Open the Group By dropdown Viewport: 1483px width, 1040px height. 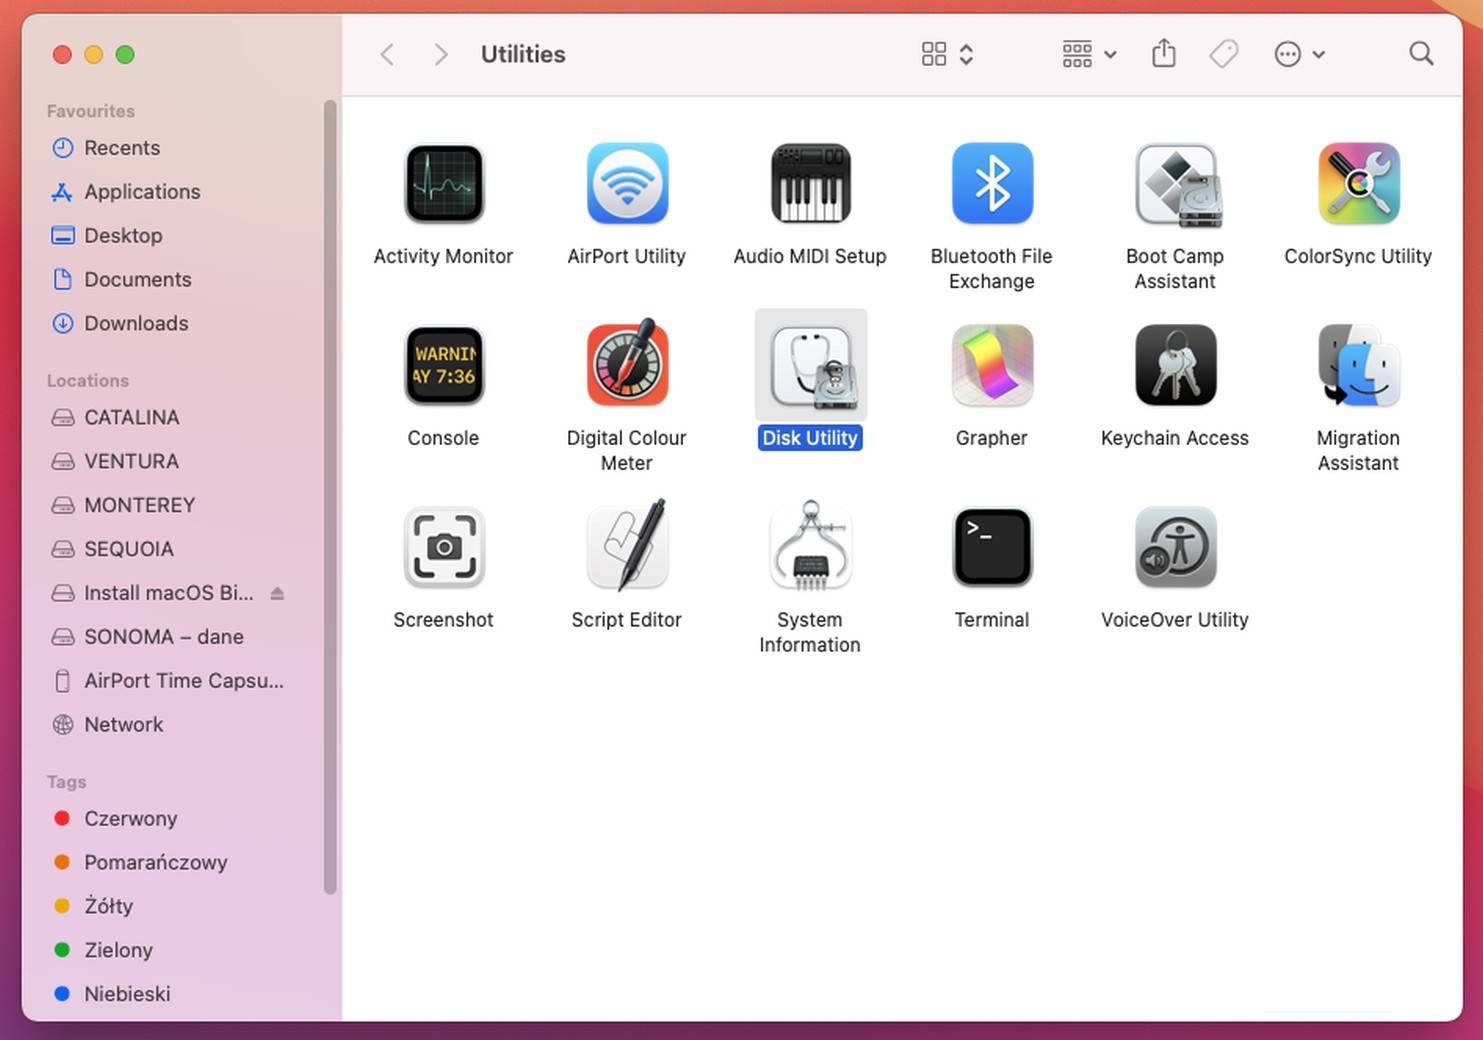[1090, 54]
